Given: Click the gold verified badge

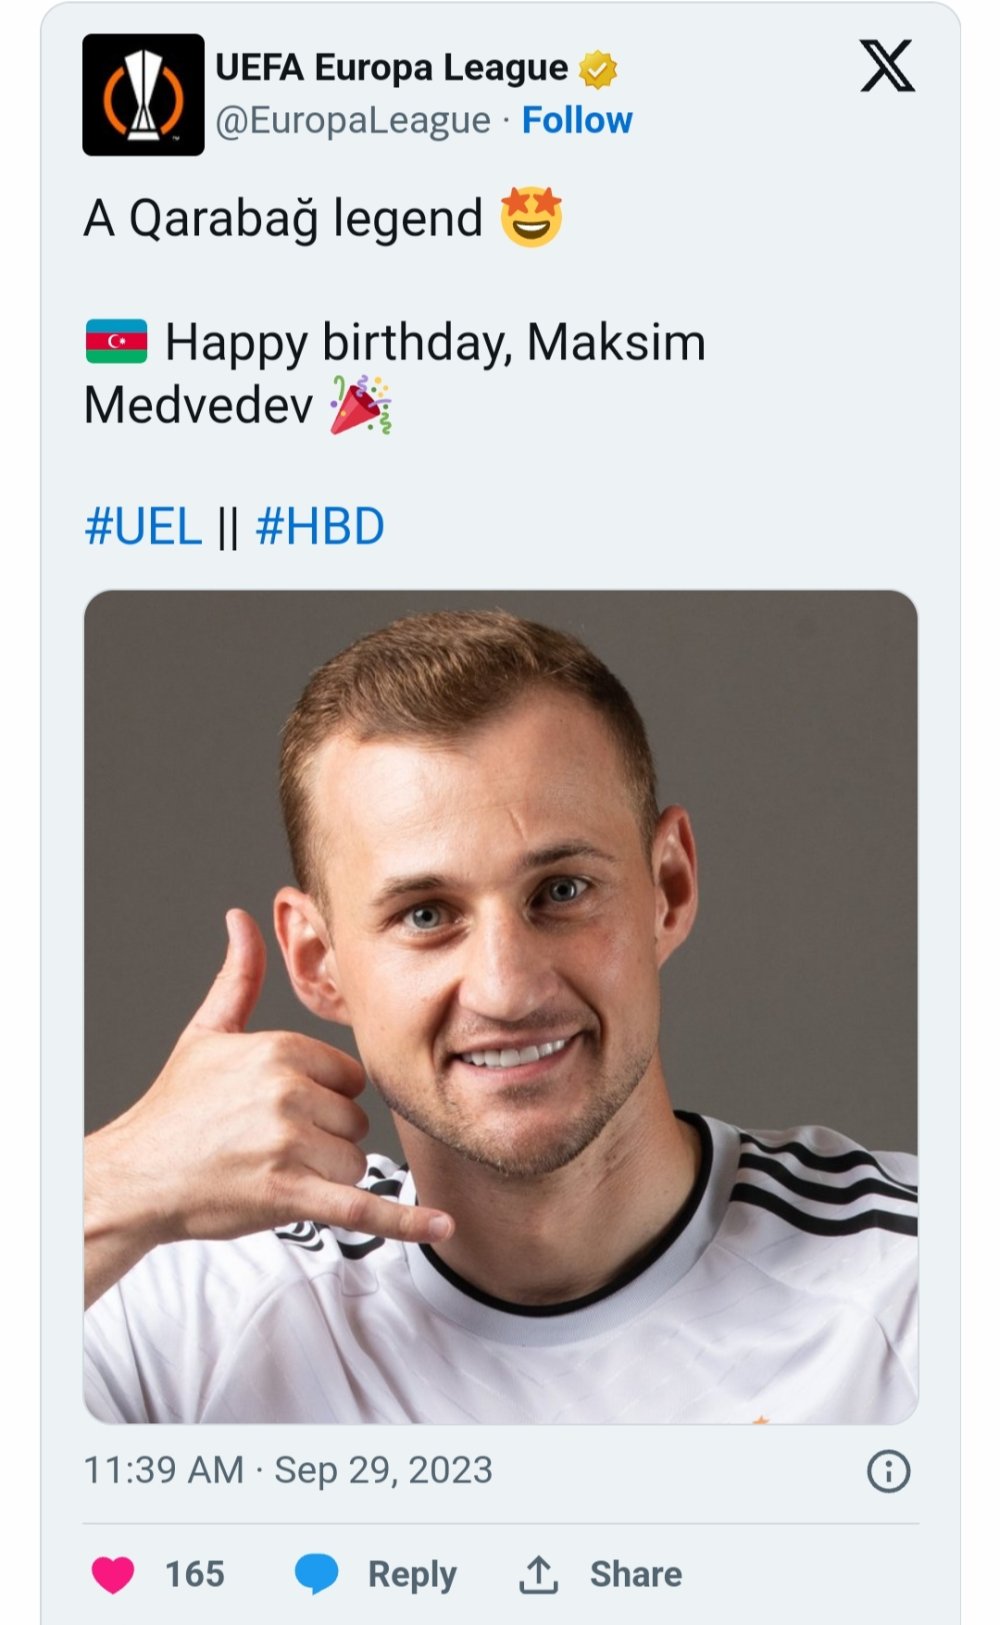Looking at the screenshot, I should [x=598, y=69].
